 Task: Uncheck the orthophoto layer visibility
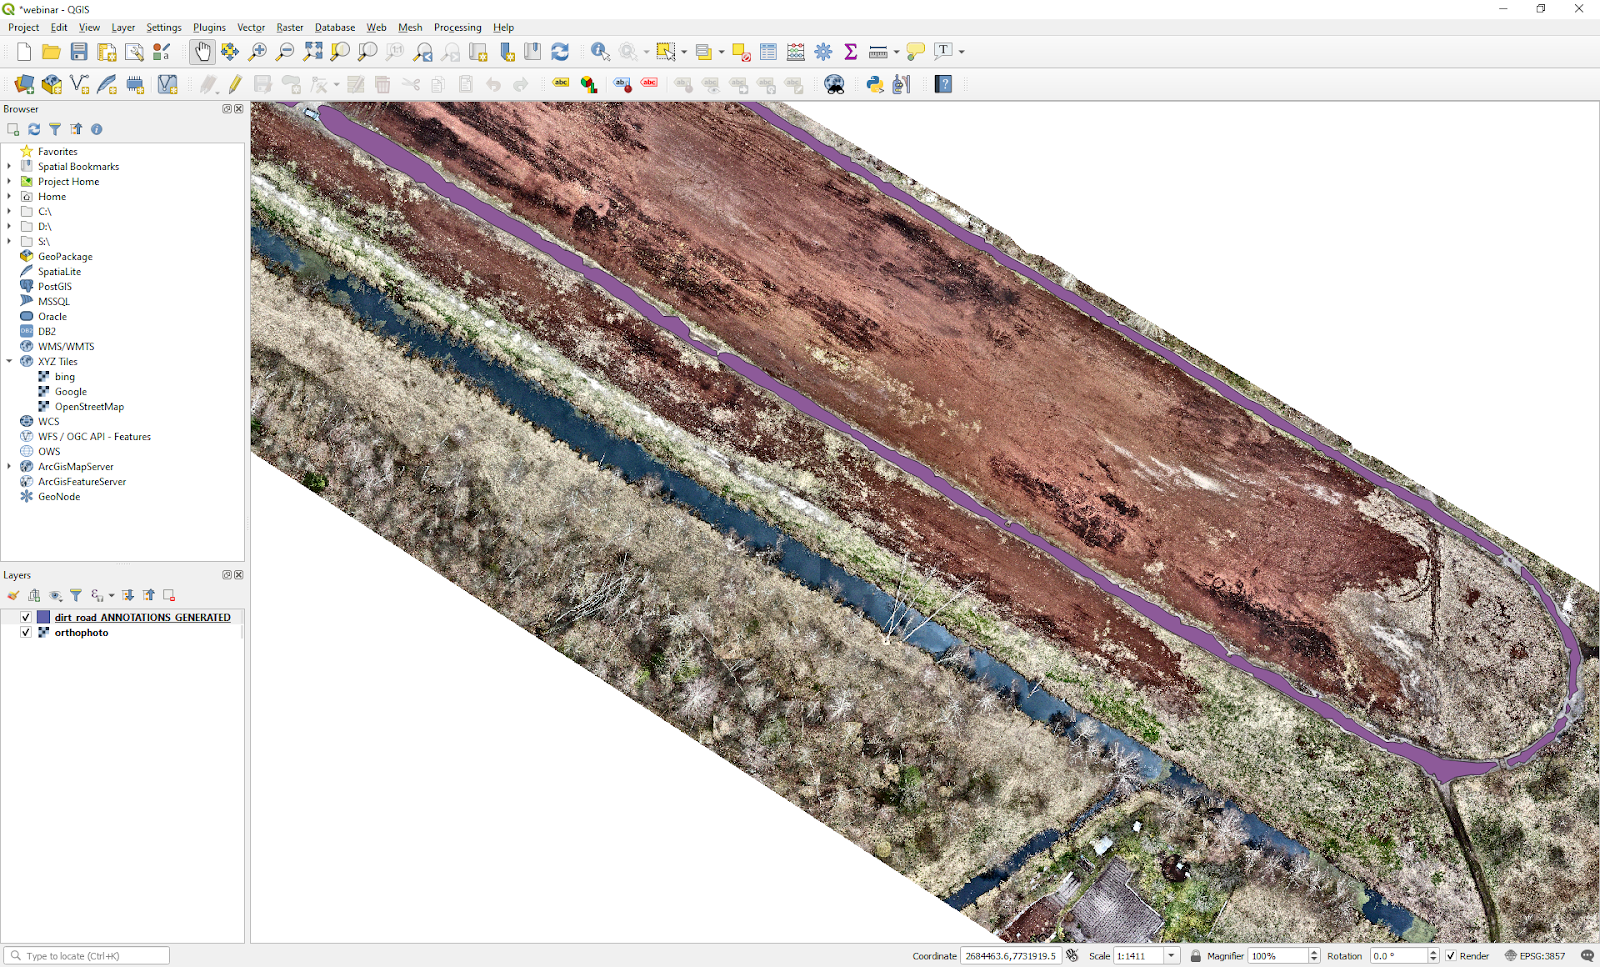26,633
